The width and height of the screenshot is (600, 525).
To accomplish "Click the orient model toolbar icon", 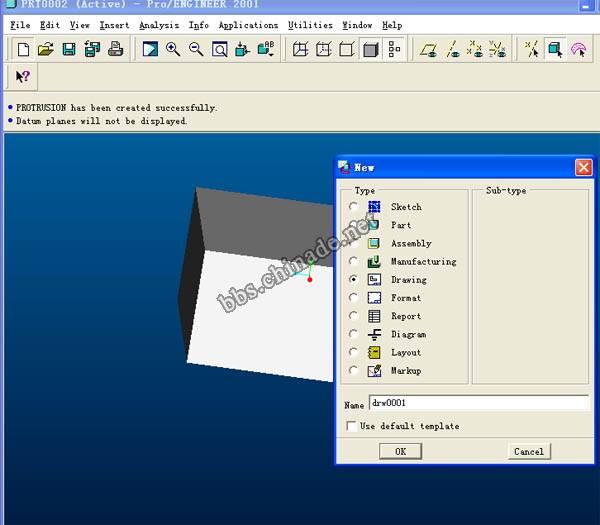I will [242, 49].
